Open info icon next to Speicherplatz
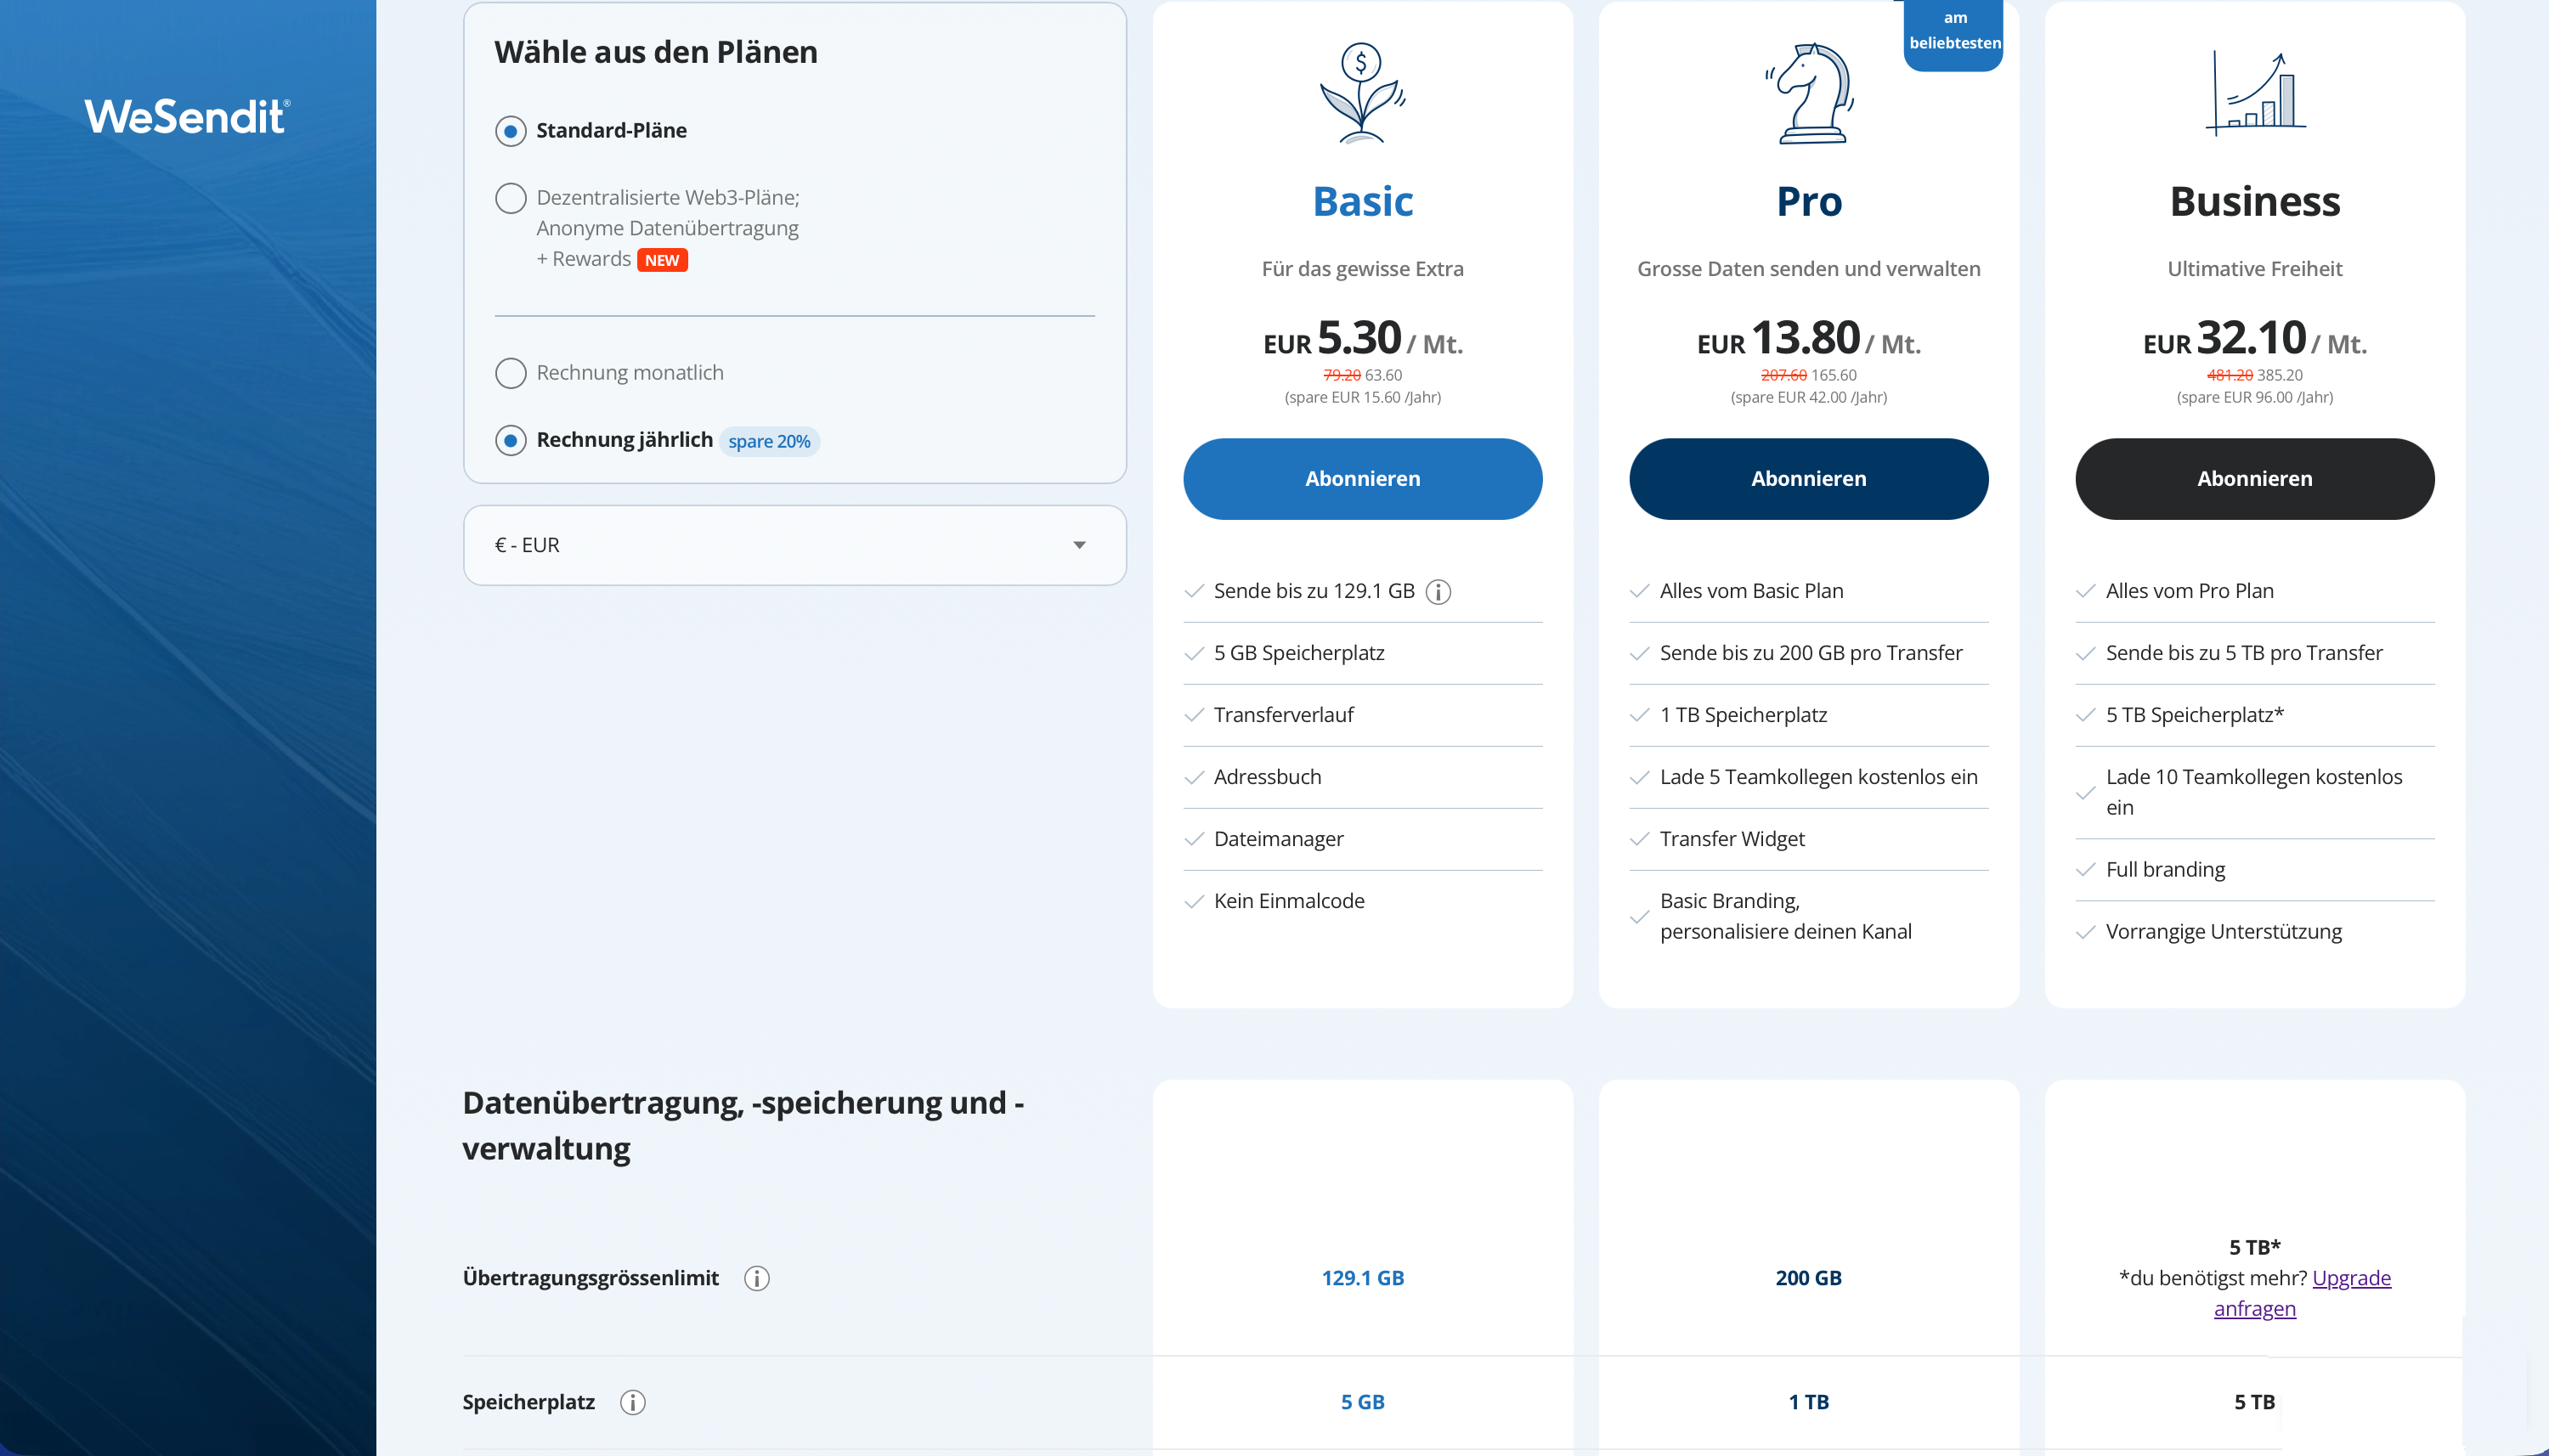The image size is (2549, 1456). [633, 1402]
